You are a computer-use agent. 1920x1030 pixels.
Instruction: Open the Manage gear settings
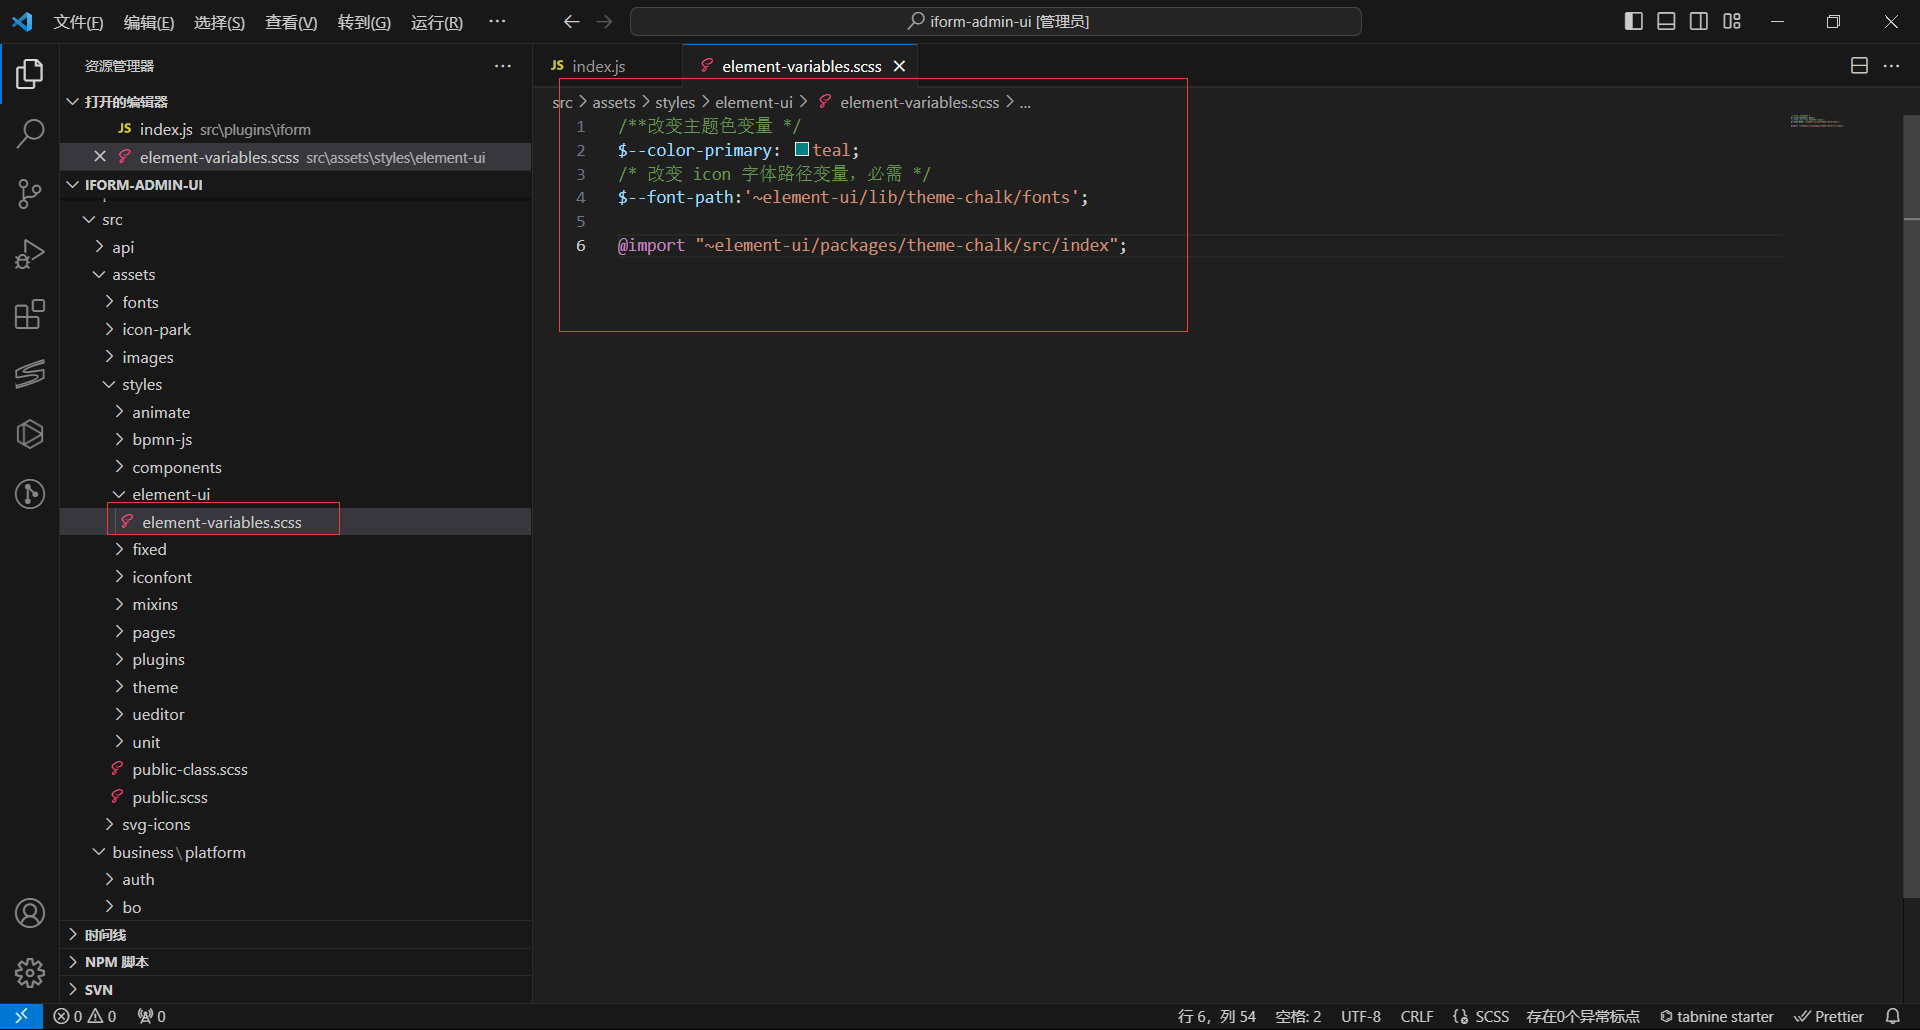(30, 972)
